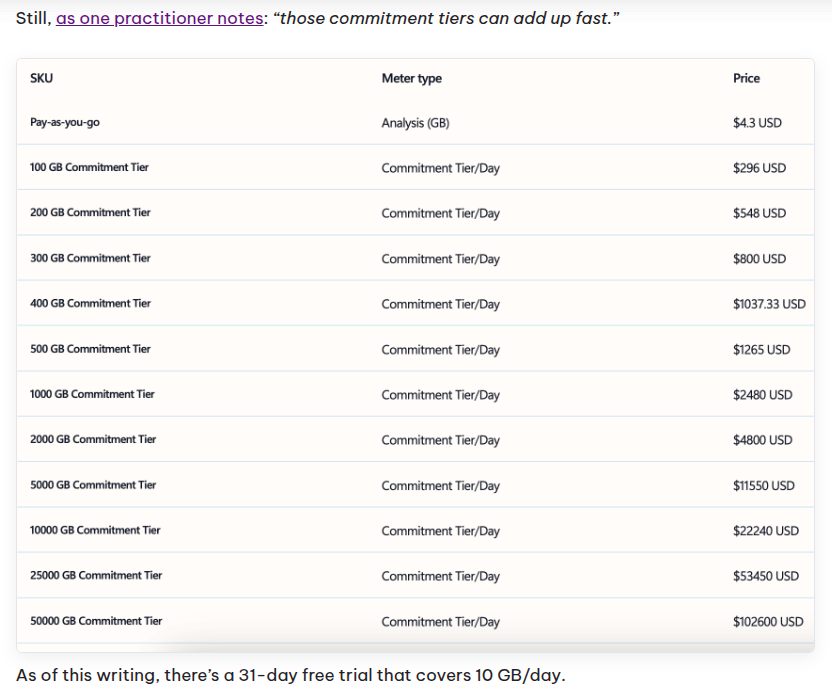
Task: Click '5000 GB Commitment Tier' row label
Action: coord(93,485)
